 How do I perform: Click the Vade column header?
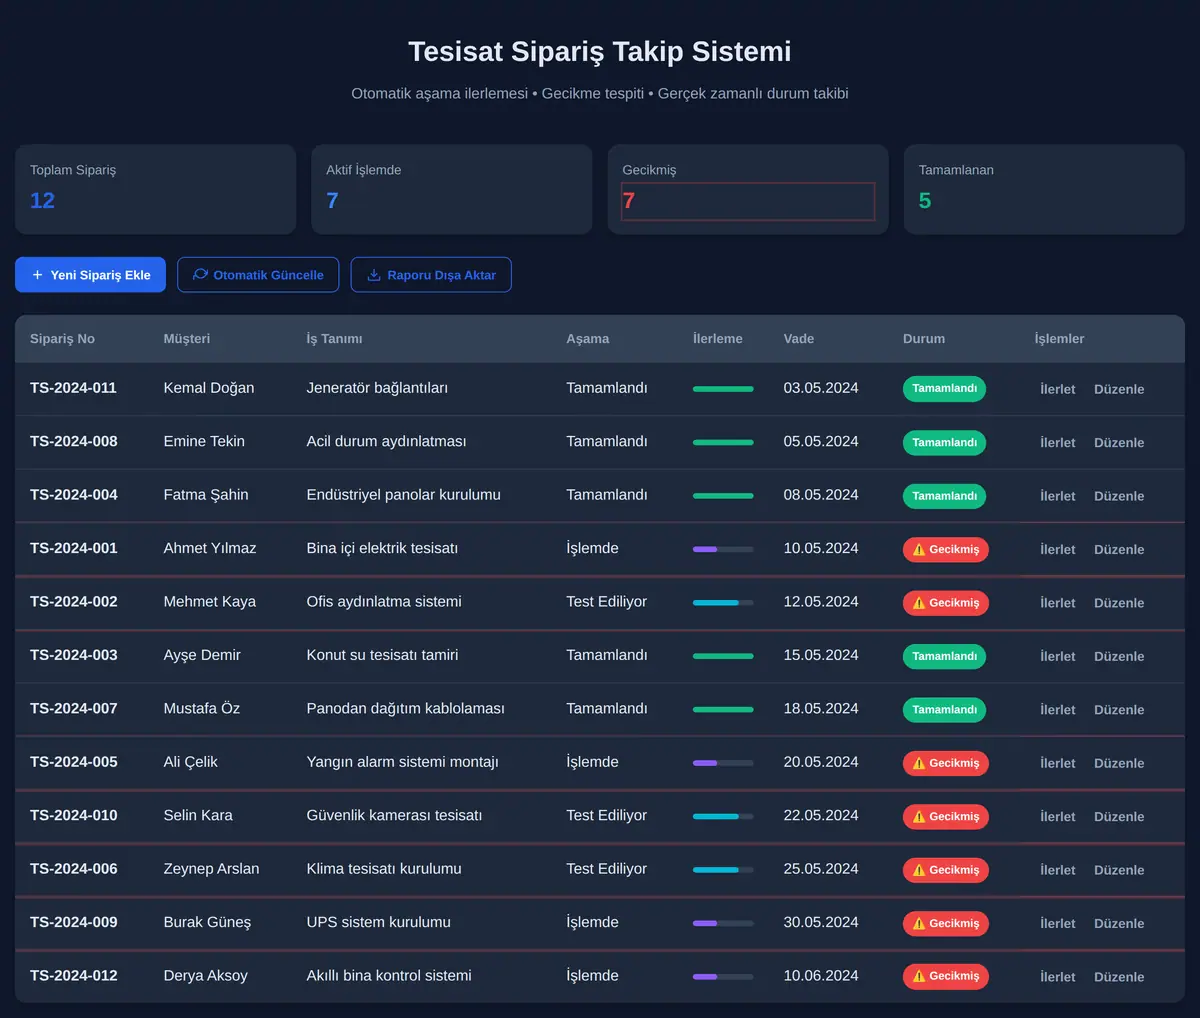799,339
